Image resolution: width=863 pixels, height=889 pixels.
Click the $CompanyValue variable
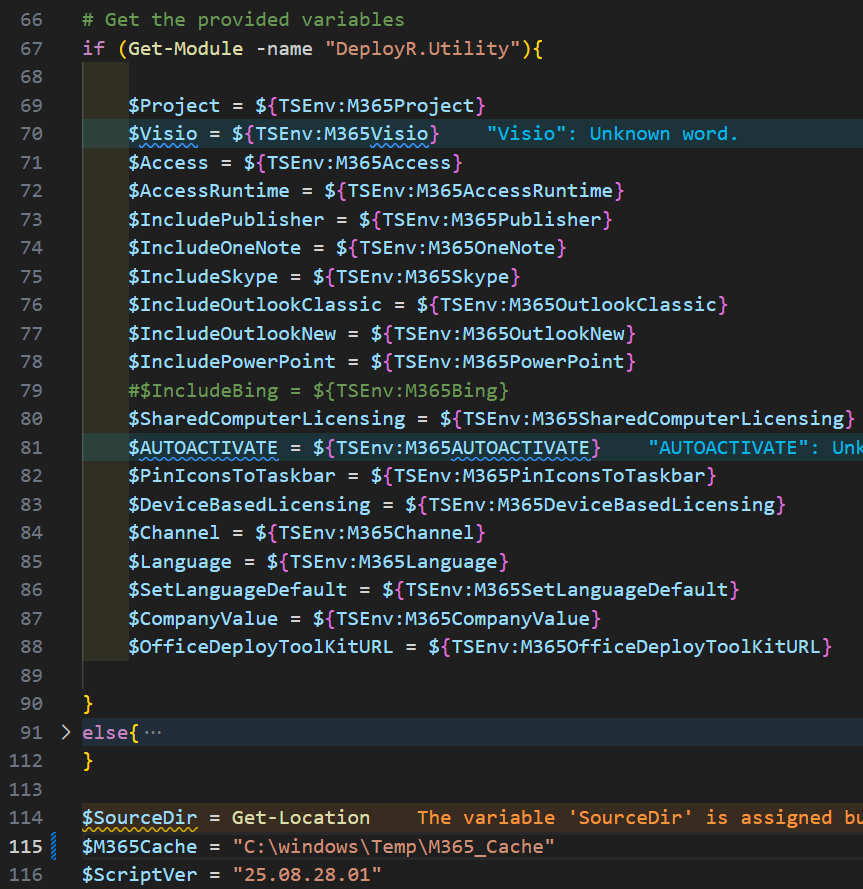coord(203,619)
